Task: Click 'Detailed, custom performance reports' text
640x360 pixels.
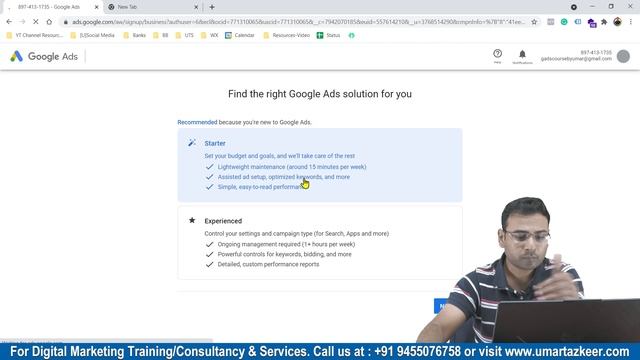Action: 268,264
